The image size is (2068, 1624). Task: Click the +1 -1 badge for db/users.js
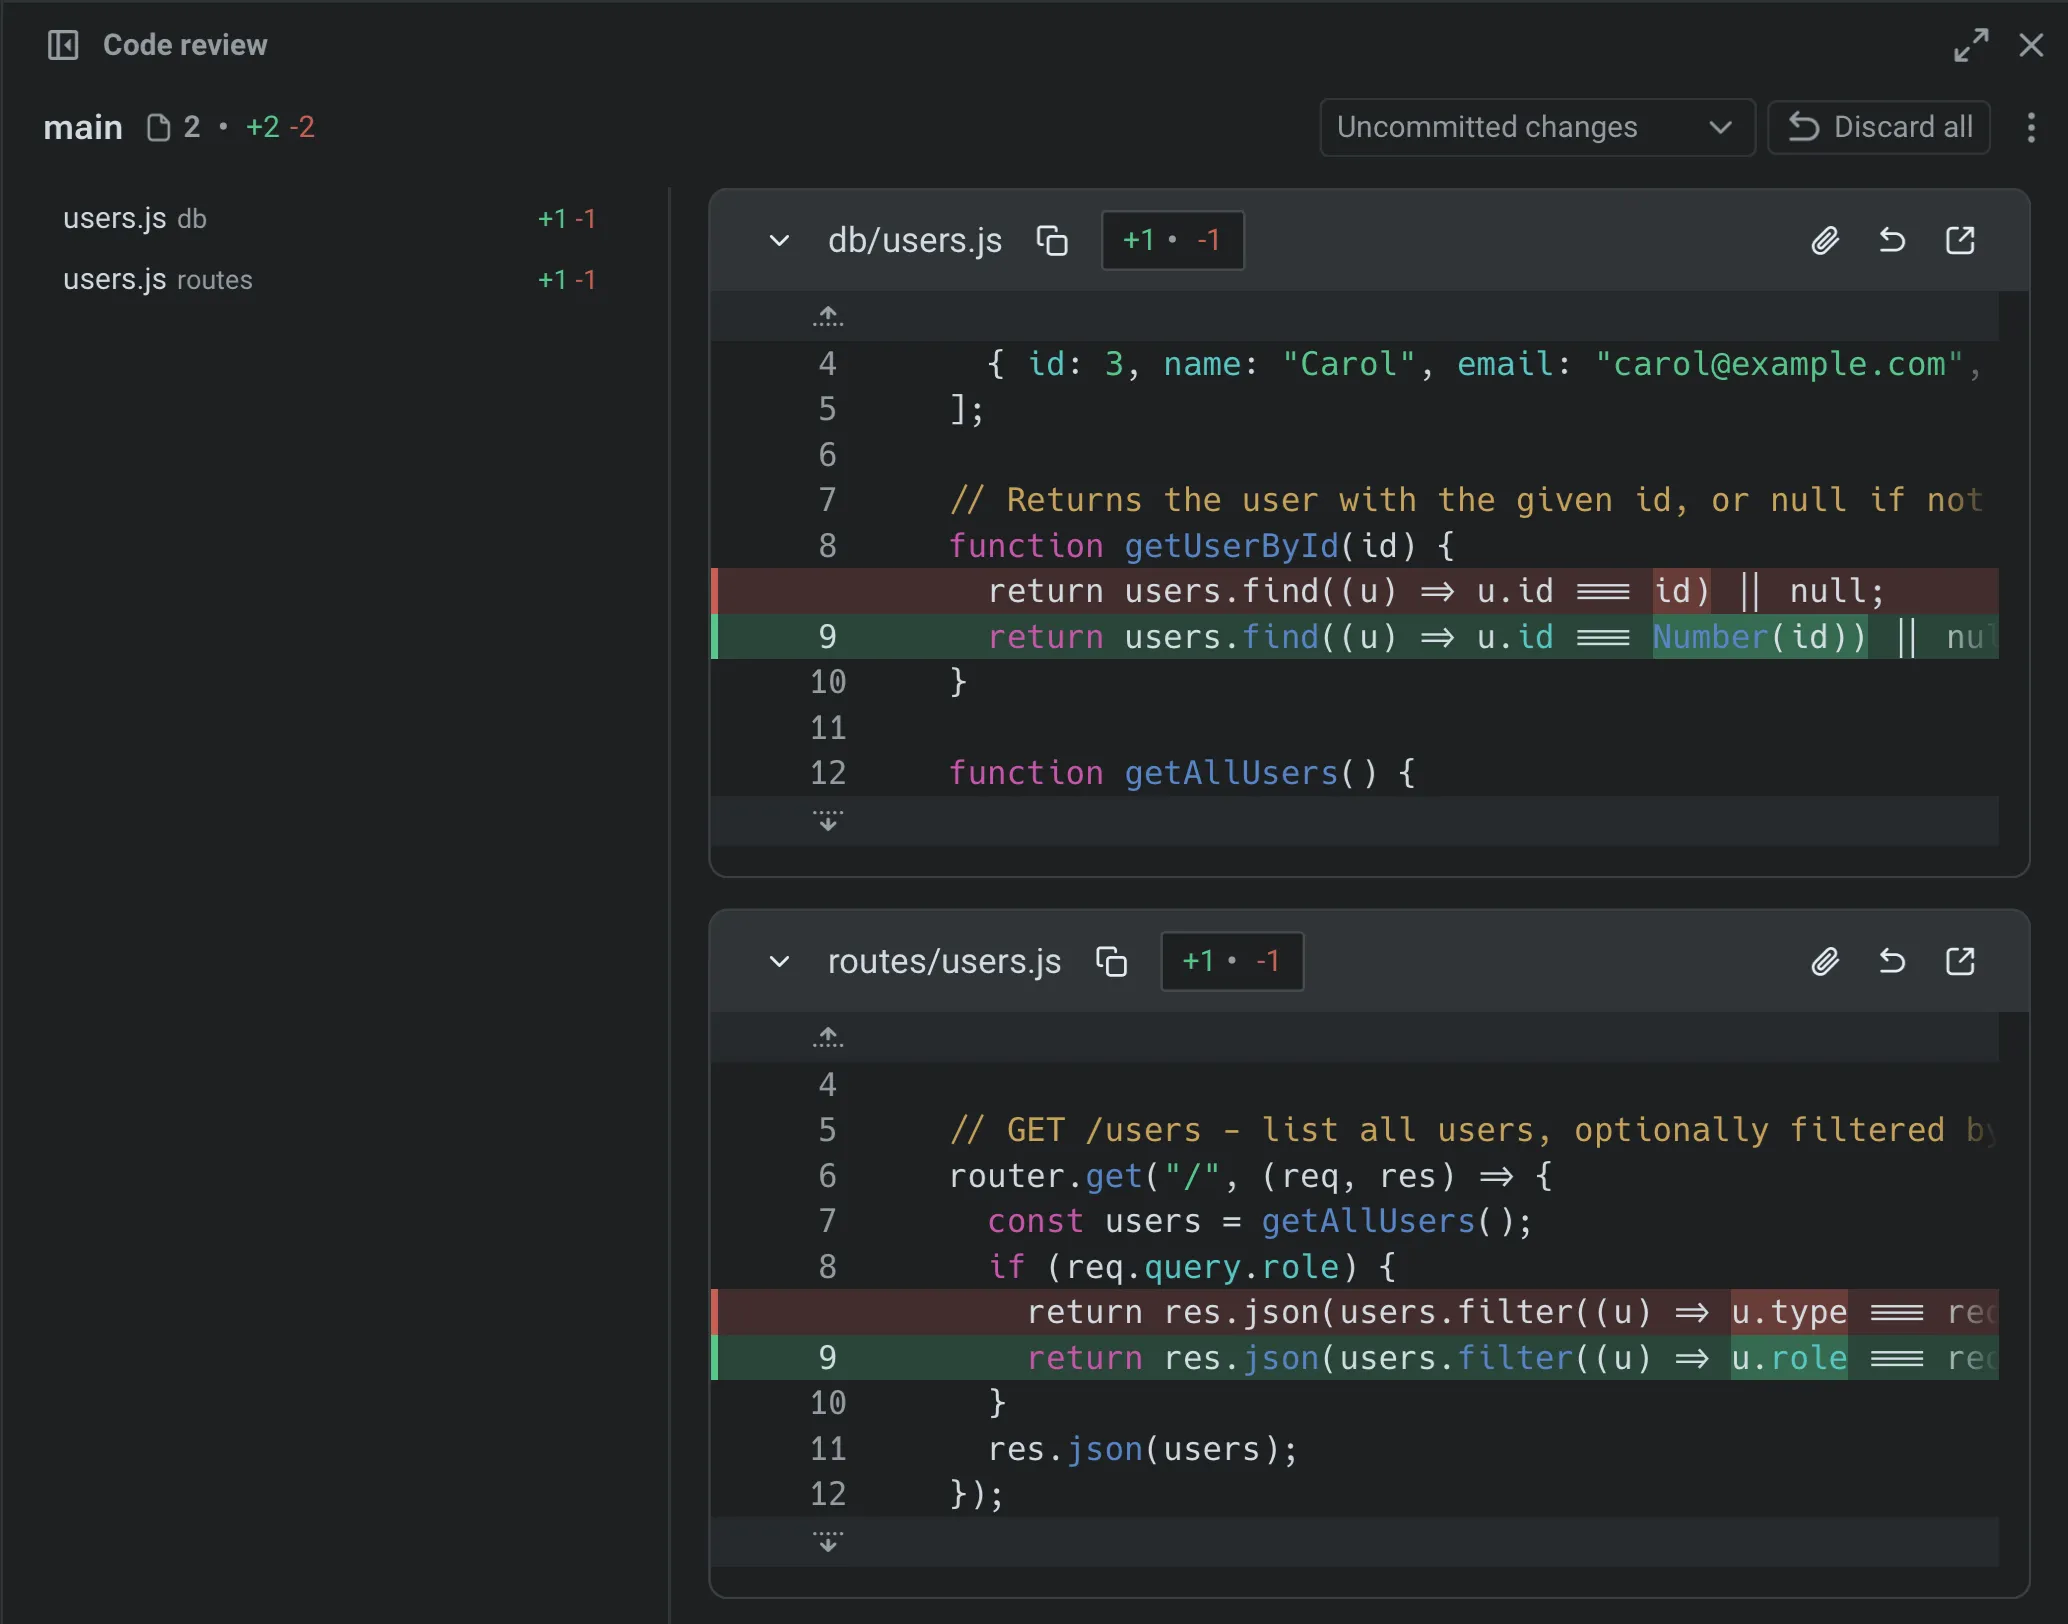(1172, 240)
